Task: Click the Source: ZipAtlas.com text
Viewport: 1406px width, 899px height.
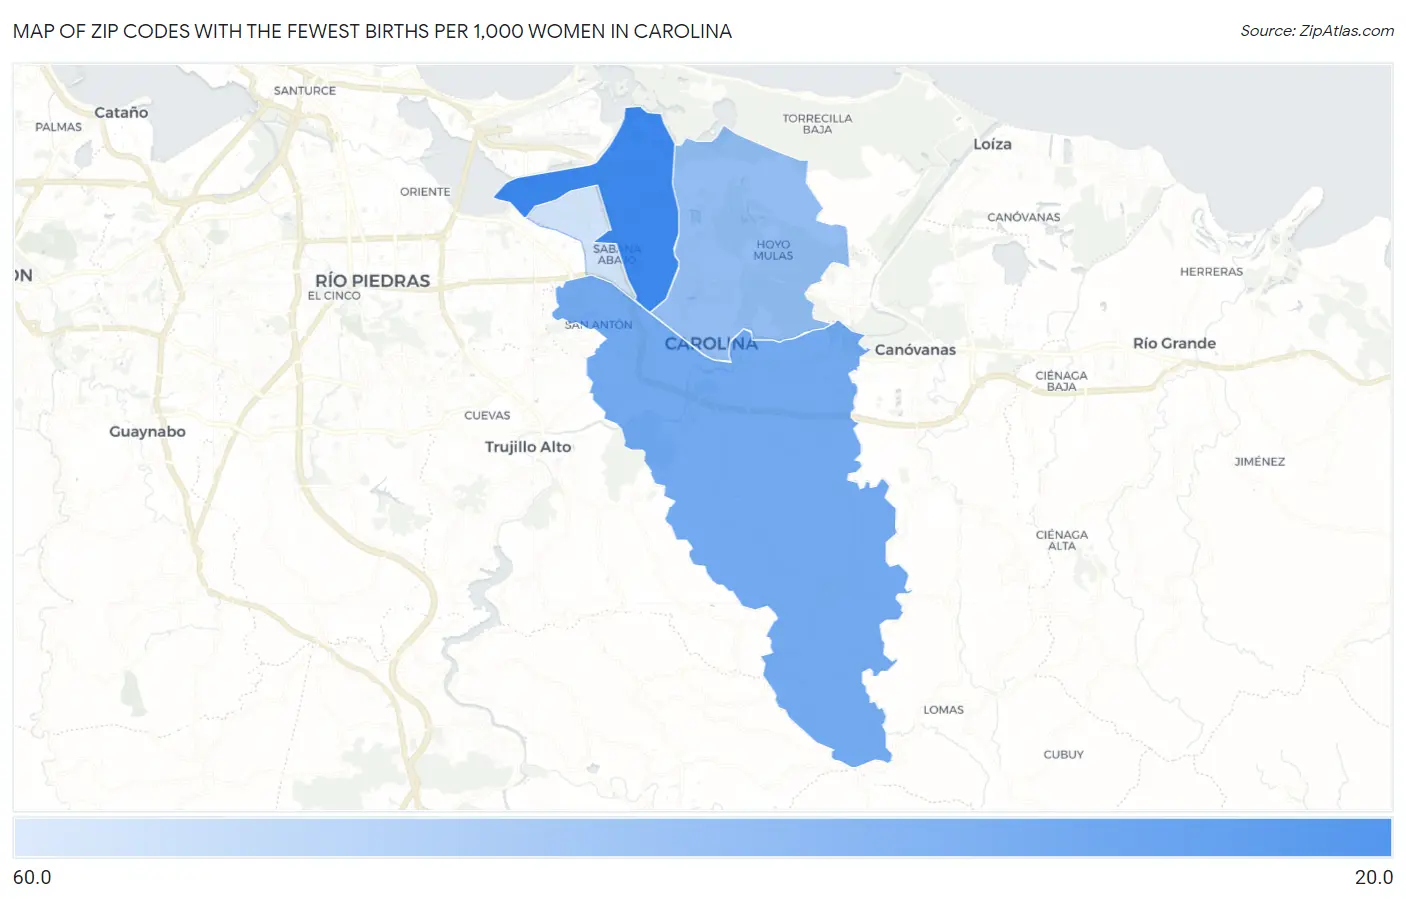Action: pyautogui.click(x=1317, y=31)
